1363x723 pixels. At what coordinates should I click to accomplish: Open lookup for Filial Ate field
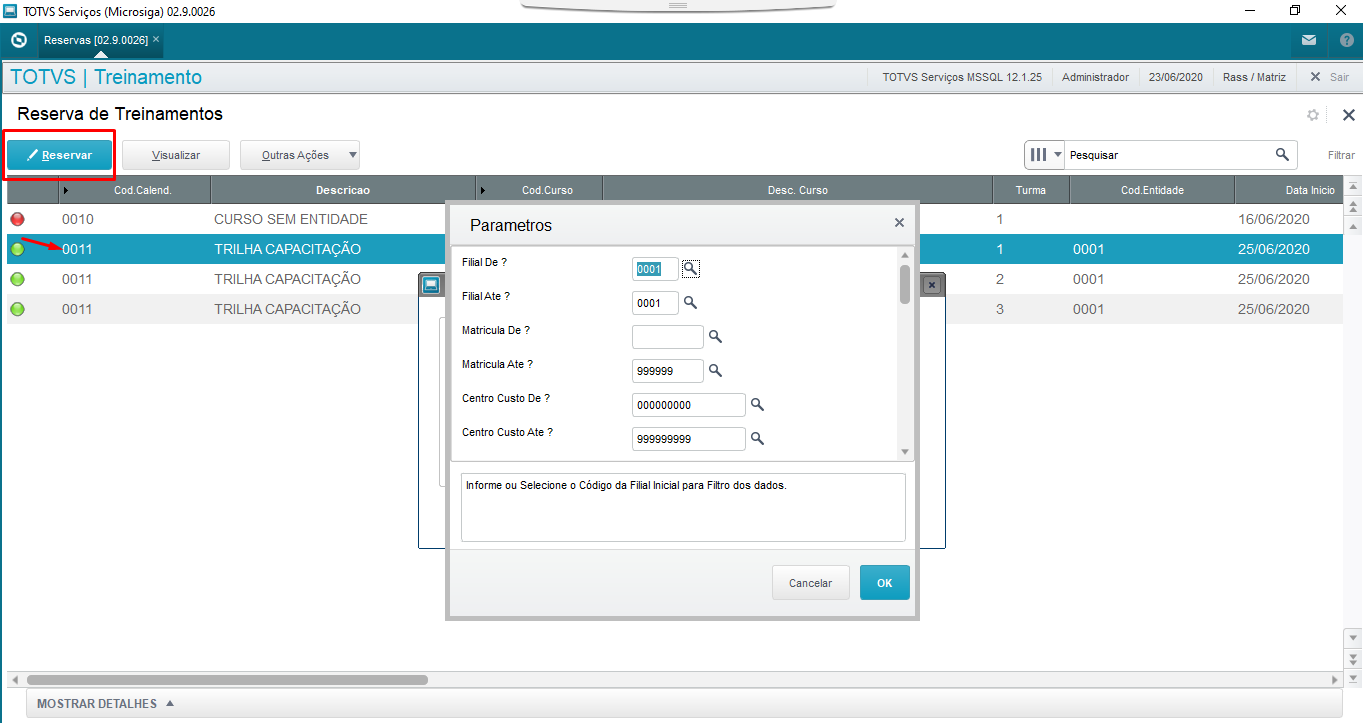pyautogui.click(x=691, y=302)
